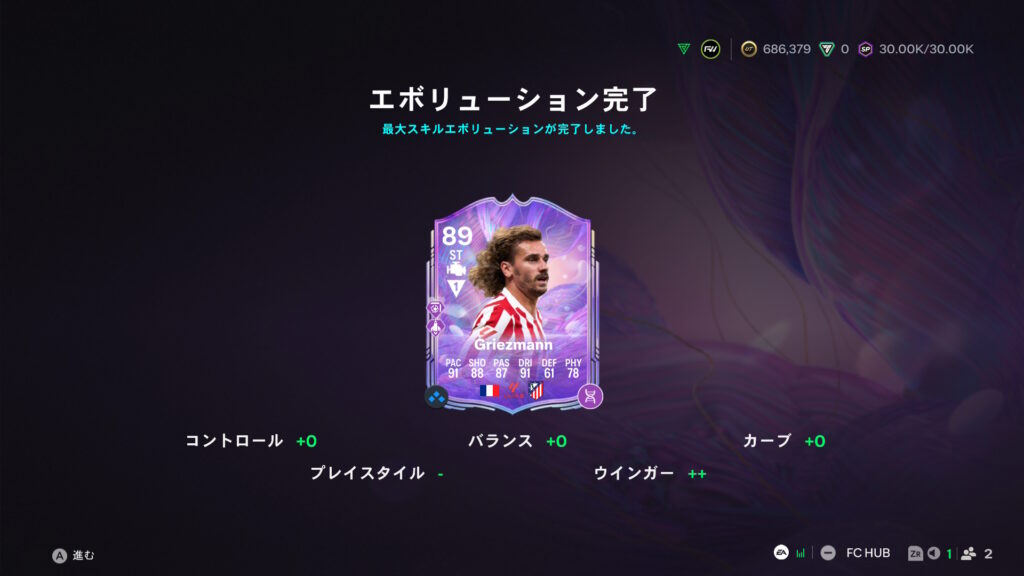Click the blue chemistry diamonds icon on card
This screenshot has height=576, width=1024.
(x=436, y=396)
